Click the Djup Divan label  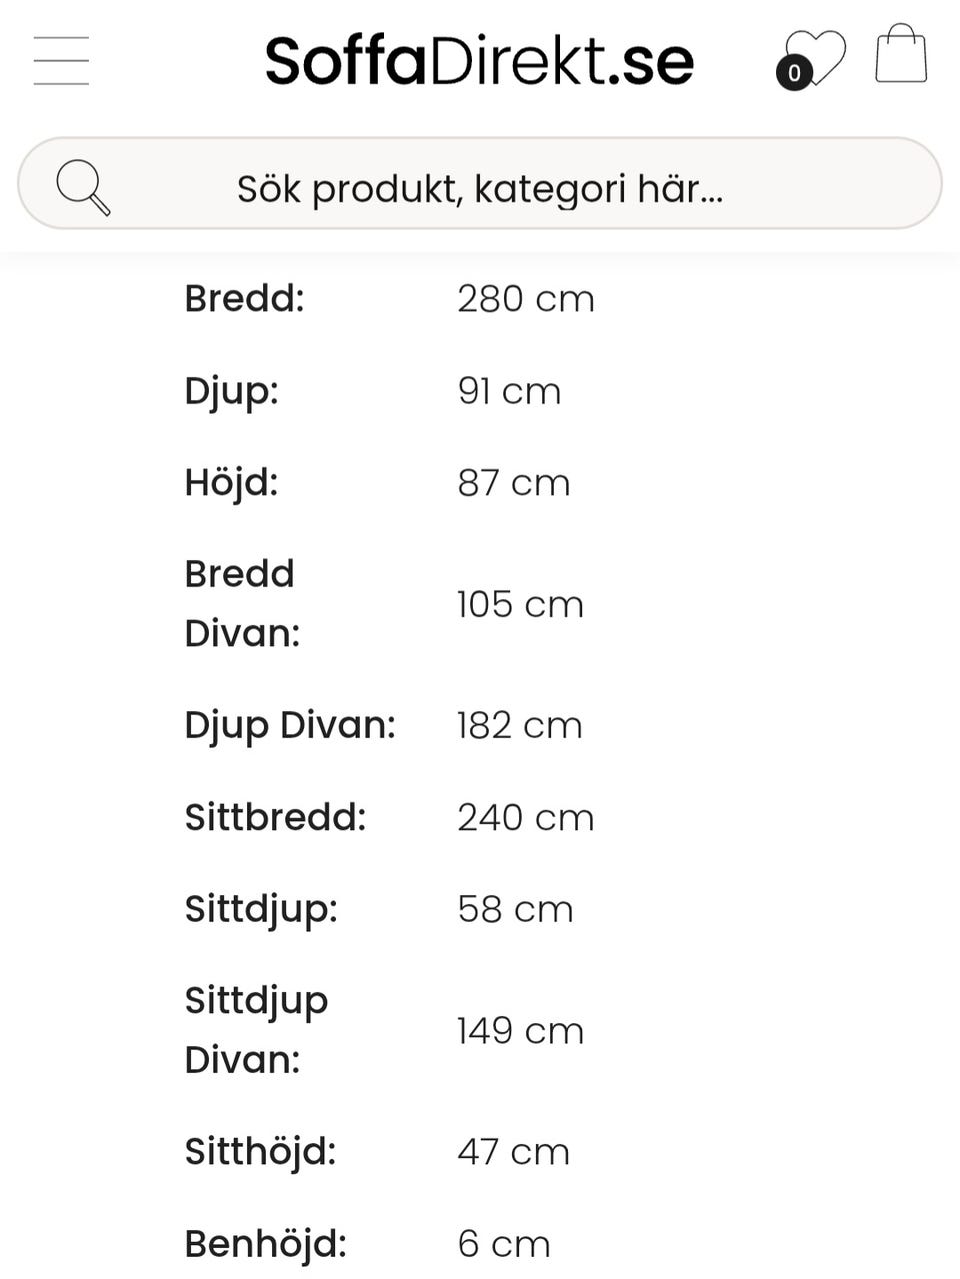pos(290,725)
